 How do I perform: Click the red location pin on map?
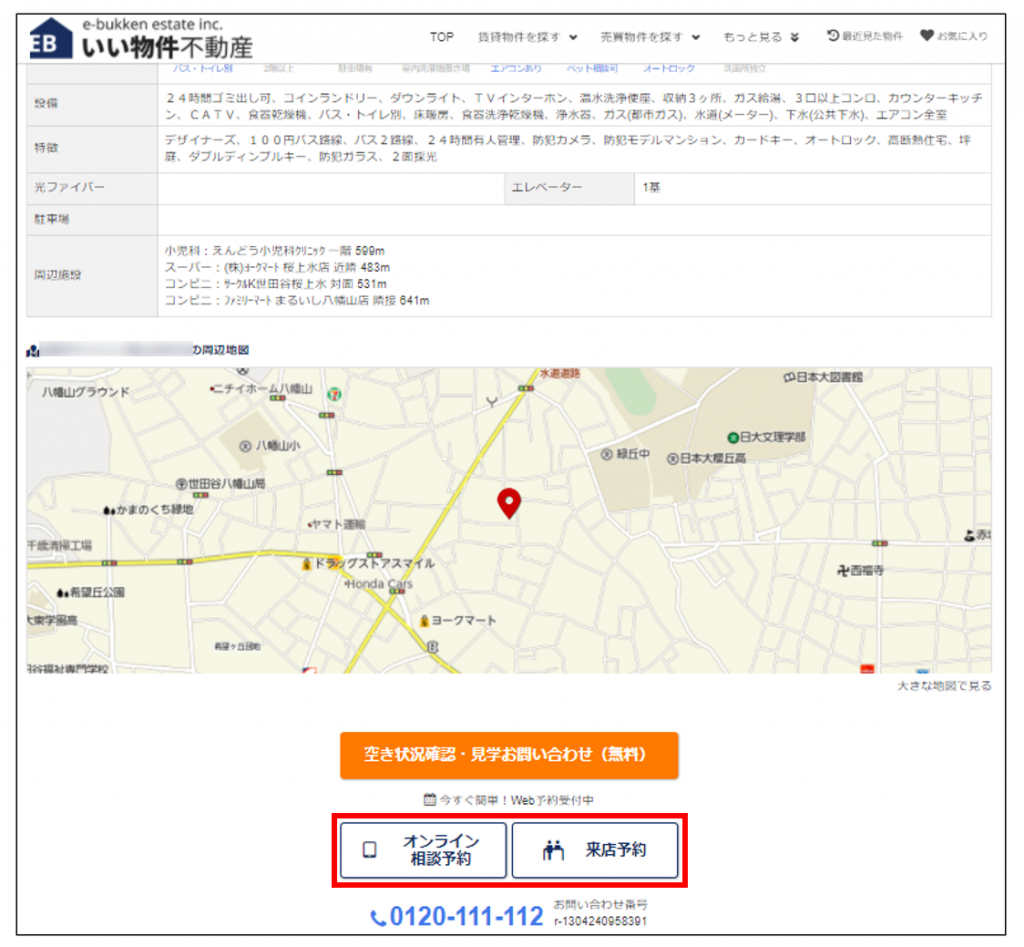(x=509, y=502)
